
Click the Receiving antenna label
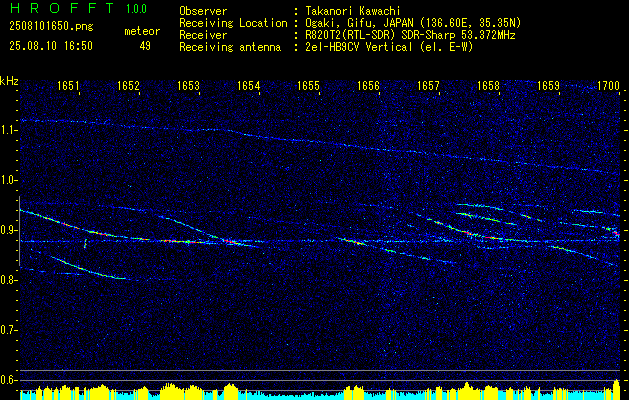click(230, 47)
